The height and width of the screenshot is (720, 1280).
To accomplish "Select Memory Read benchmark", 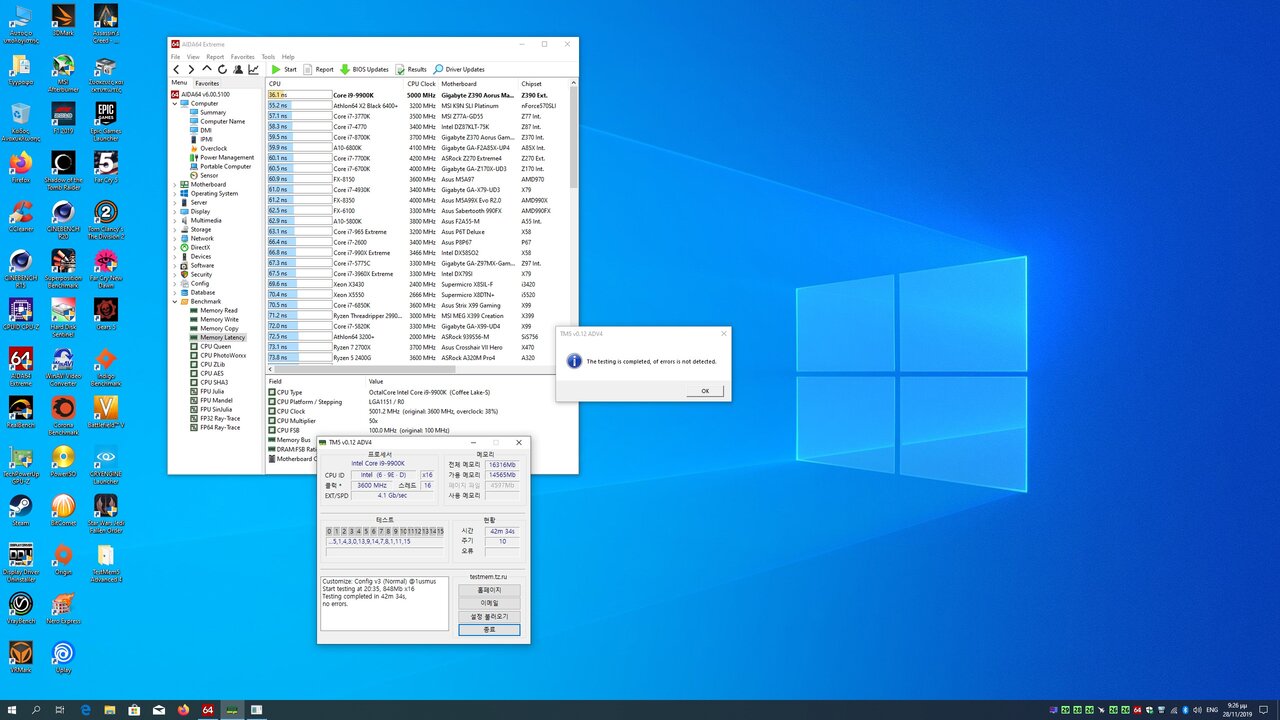I will point(212,310).
